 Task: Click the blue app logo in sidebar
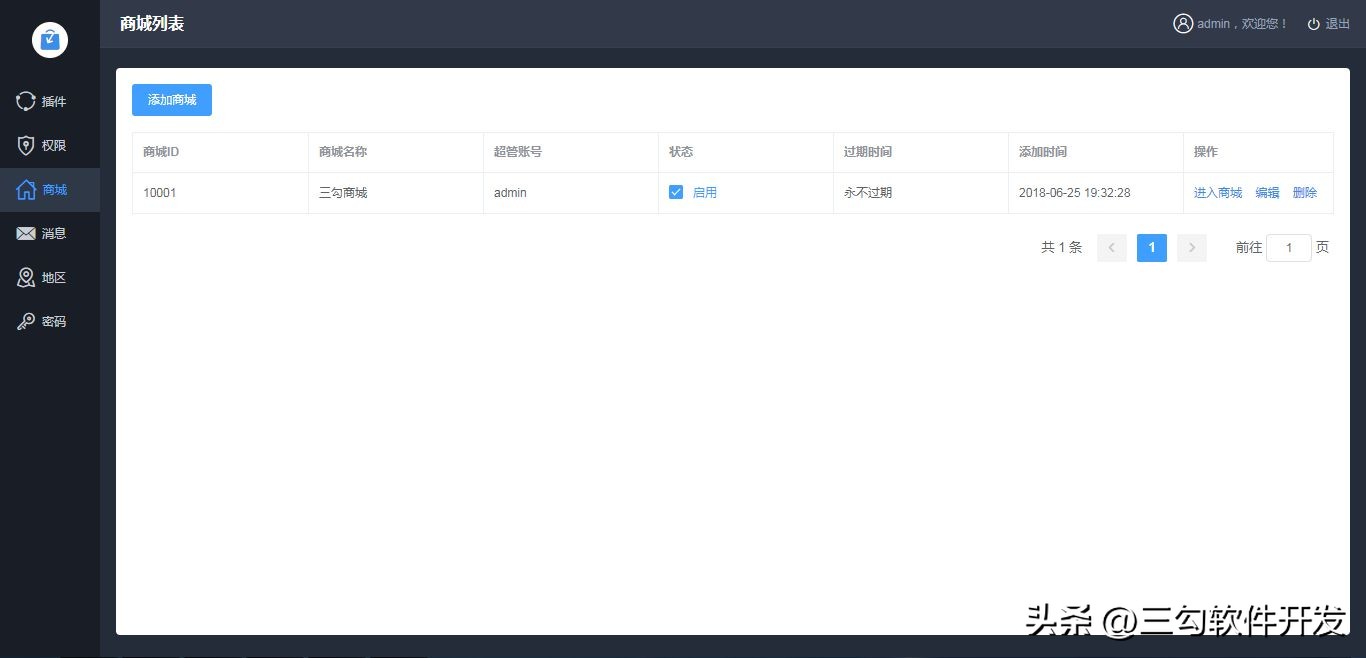click(49, 40)
